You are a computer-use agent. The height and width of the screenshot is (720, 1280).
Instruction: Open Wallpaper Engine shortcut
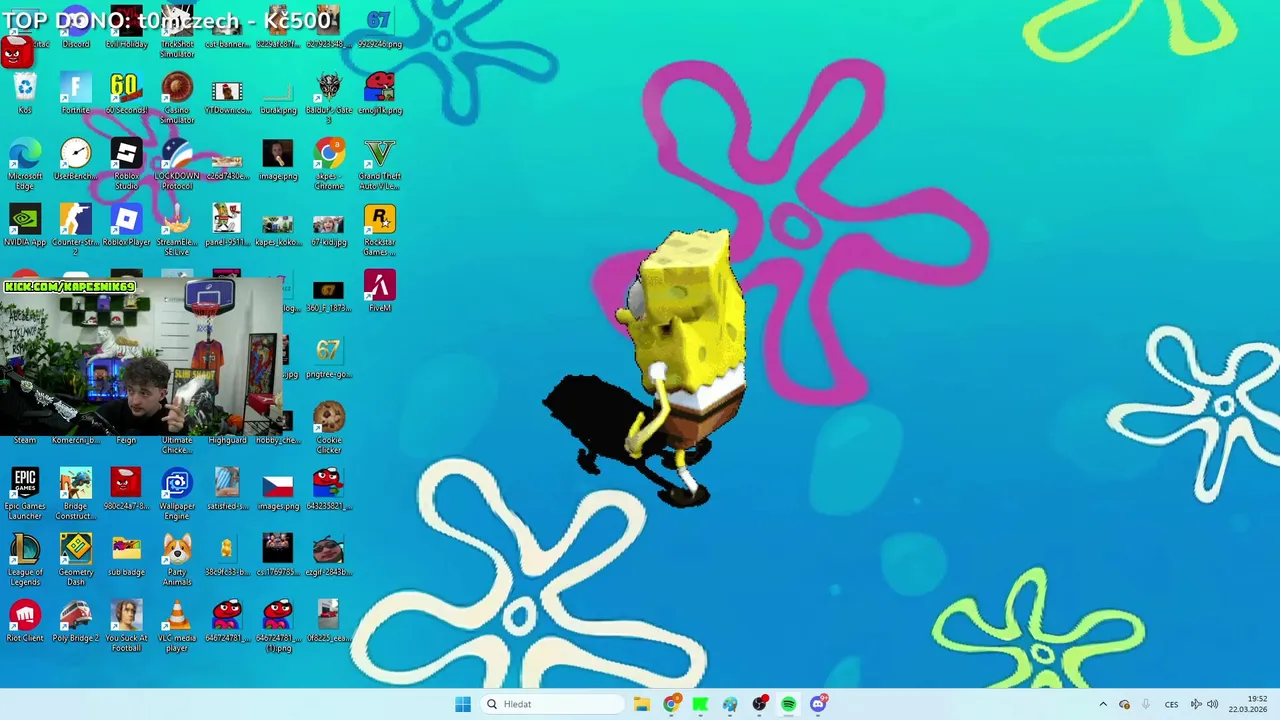[x=177, y=493]
